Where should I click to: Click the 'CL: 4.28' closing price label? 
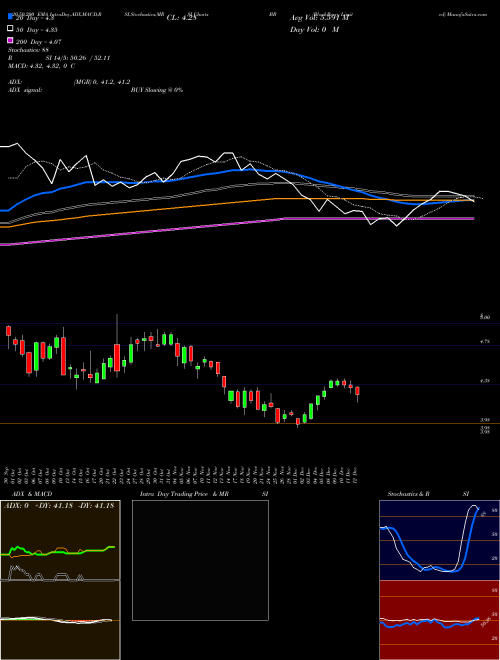coord(181,18)
